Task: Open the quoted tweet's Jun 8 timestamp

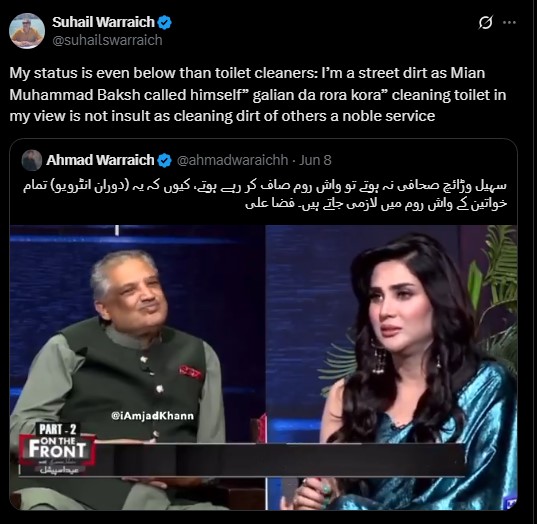Action: click(315, 160)
